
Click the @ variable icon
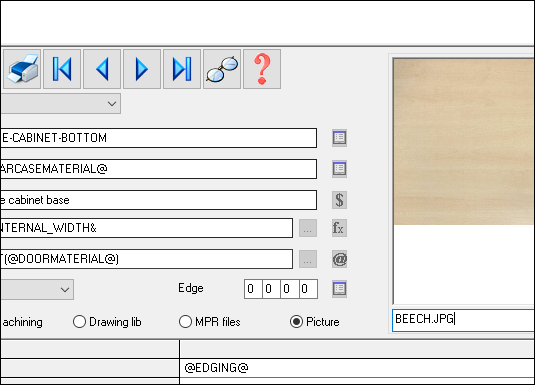tap(339, 259)
